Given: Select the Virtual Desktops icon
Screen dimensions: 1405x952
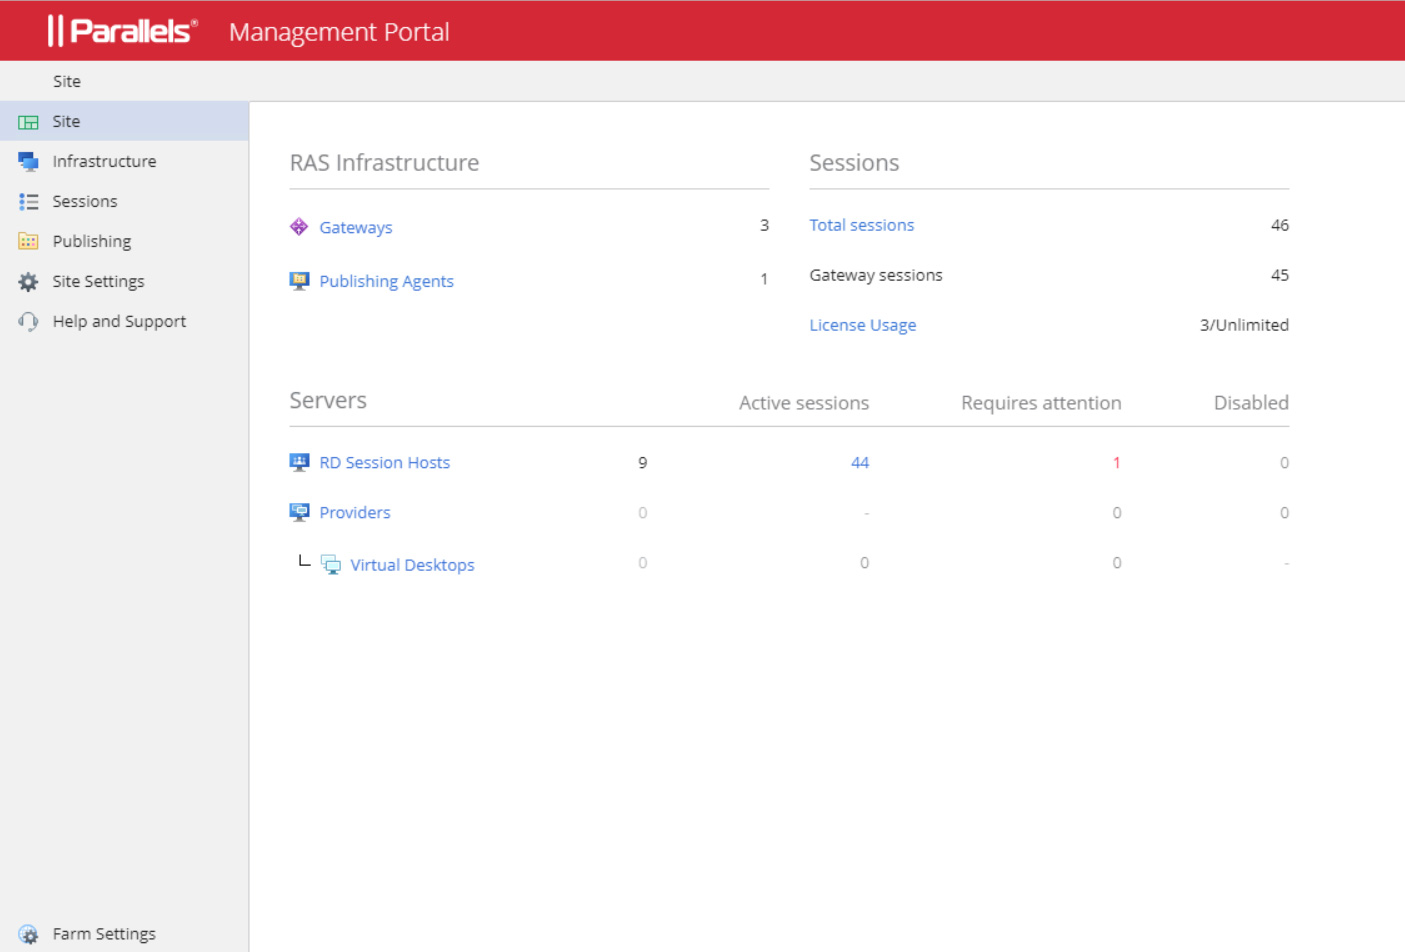Looking at the screenshot, I should pos(331,564).
